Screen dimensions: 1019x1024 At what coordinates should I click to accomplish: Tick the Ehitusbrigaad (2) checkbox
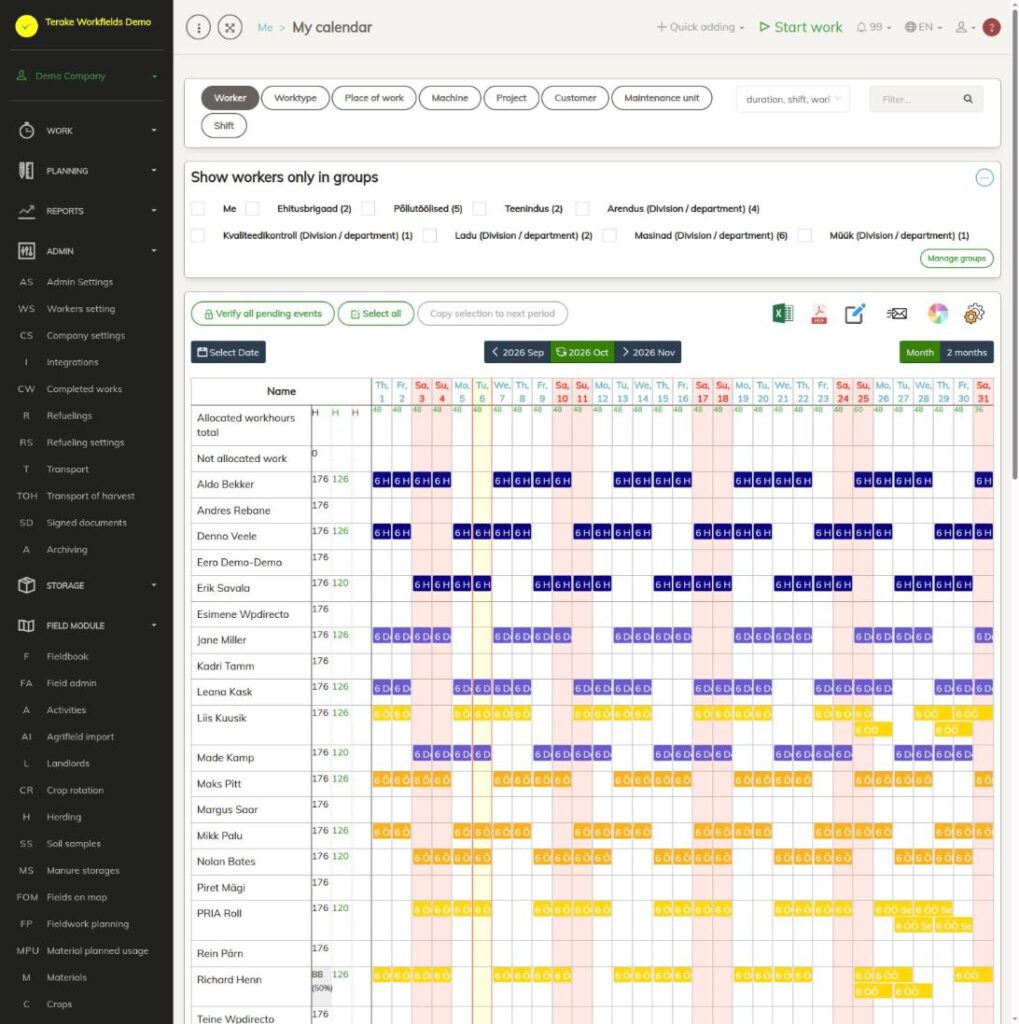[252, 208]
